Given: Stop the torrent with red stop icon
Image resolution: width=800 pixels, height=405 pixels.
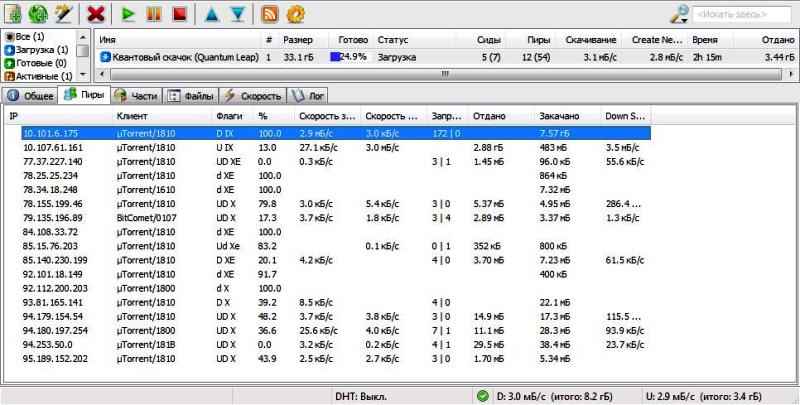Looking at the screenshot, I should point(179,14).
